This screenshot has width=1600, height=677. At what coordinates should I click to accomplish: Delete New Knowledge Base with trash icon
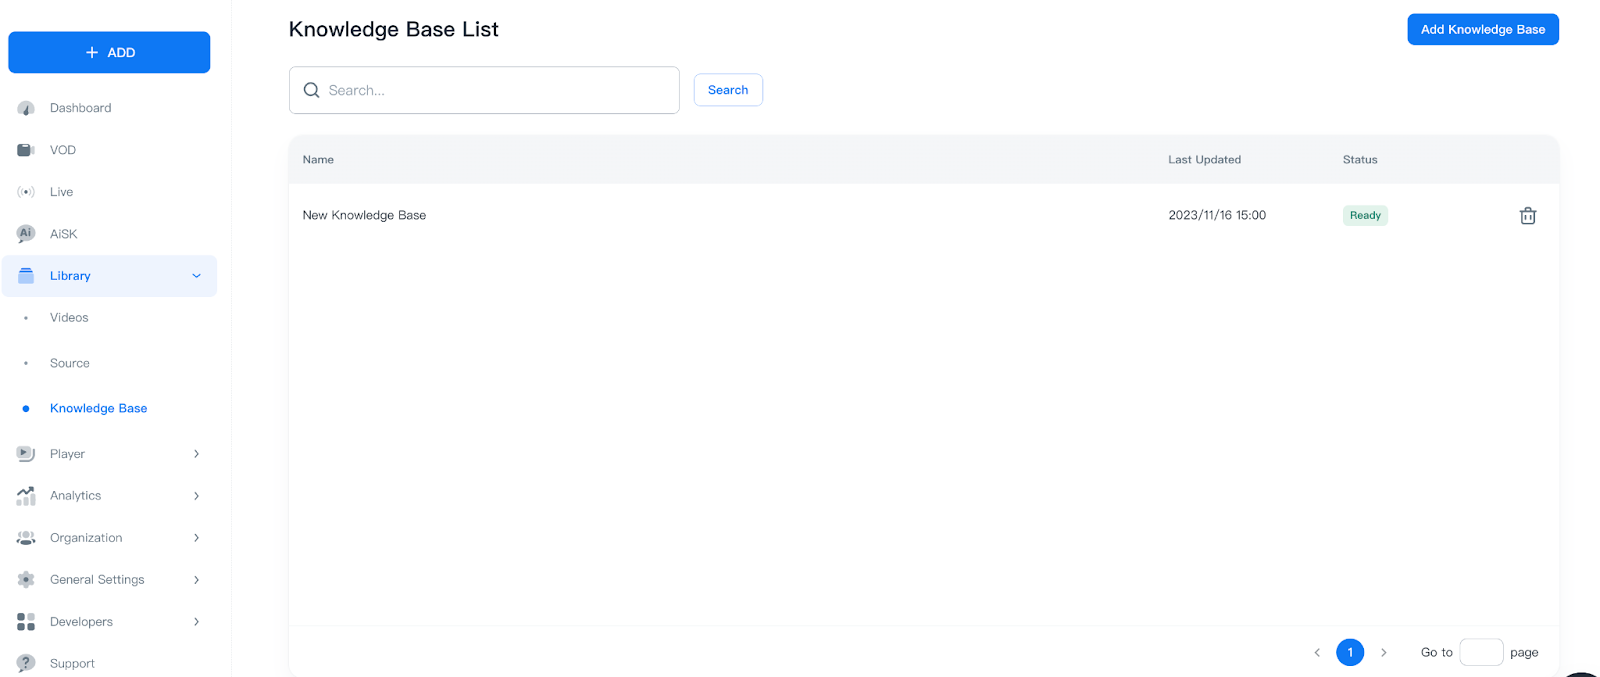(x=1527, y=215)
